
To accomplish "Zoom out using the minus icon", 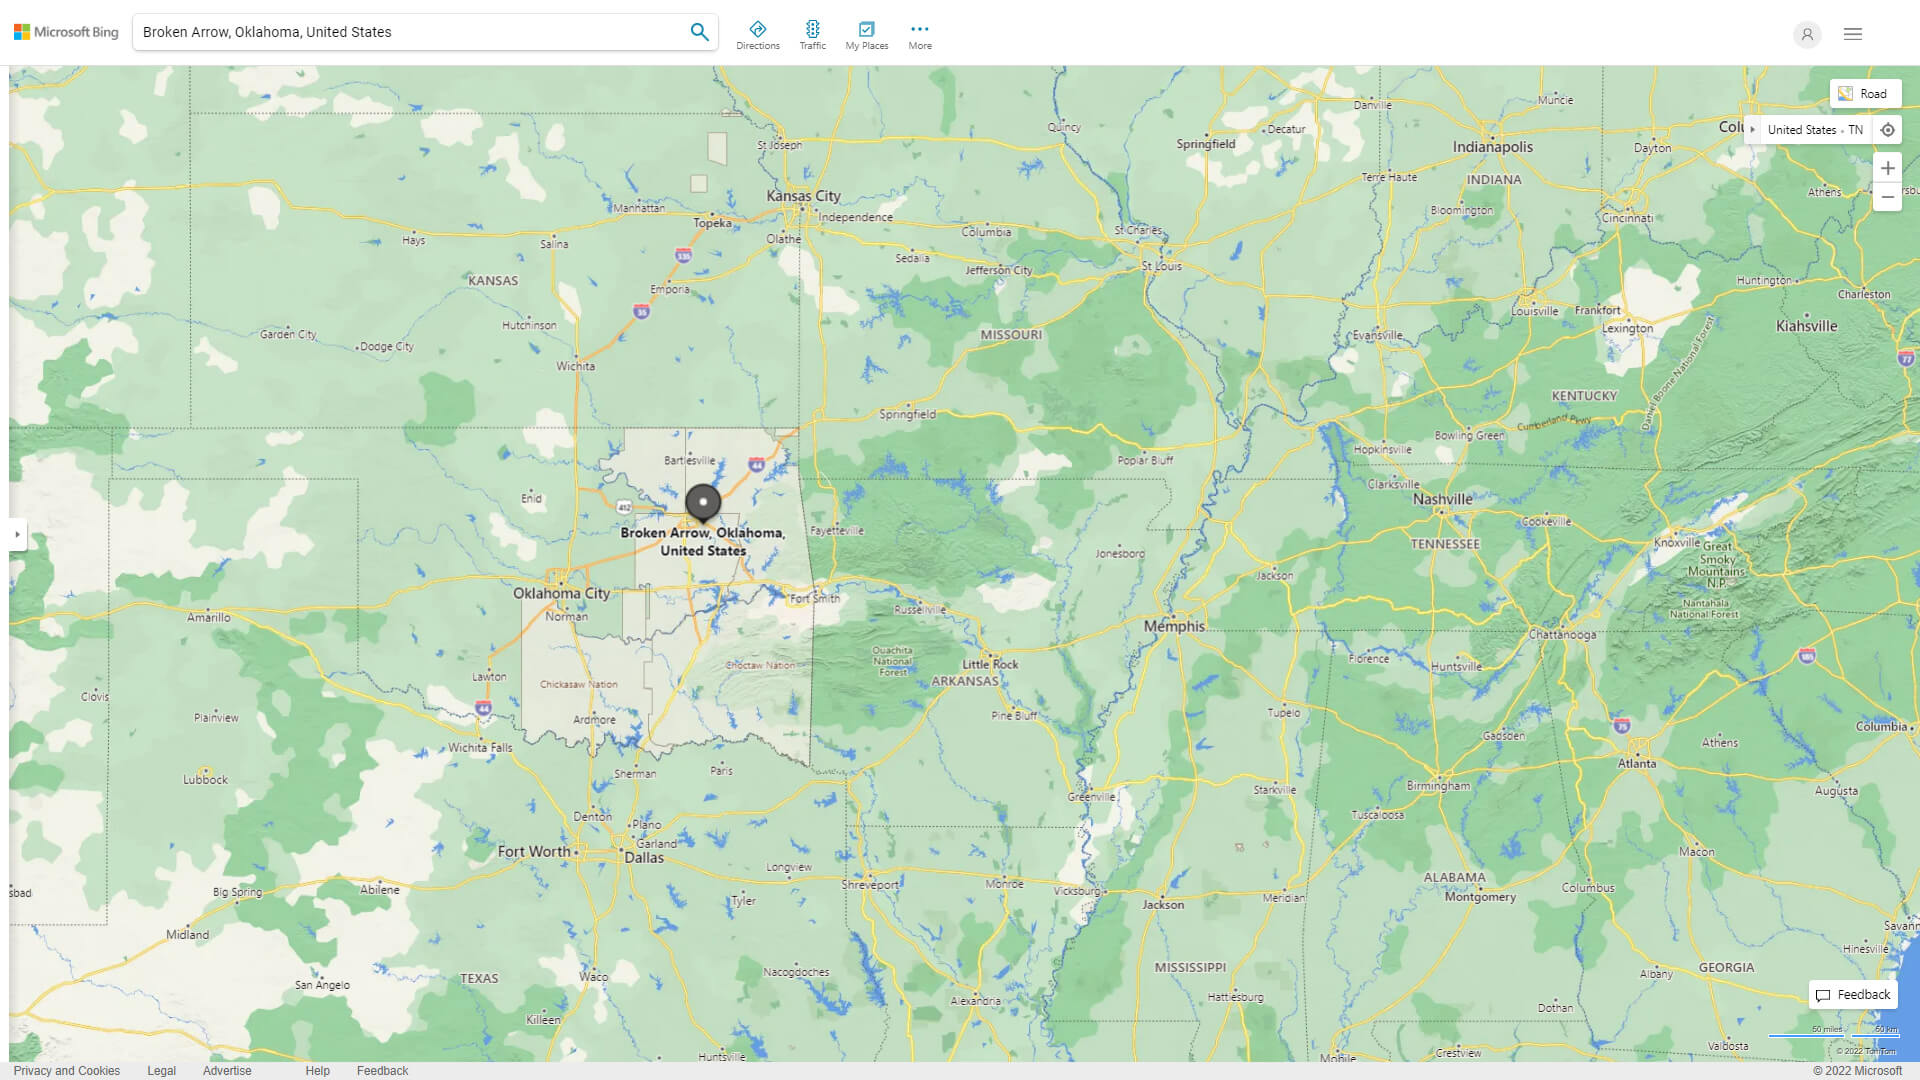I will [1888, 197].
